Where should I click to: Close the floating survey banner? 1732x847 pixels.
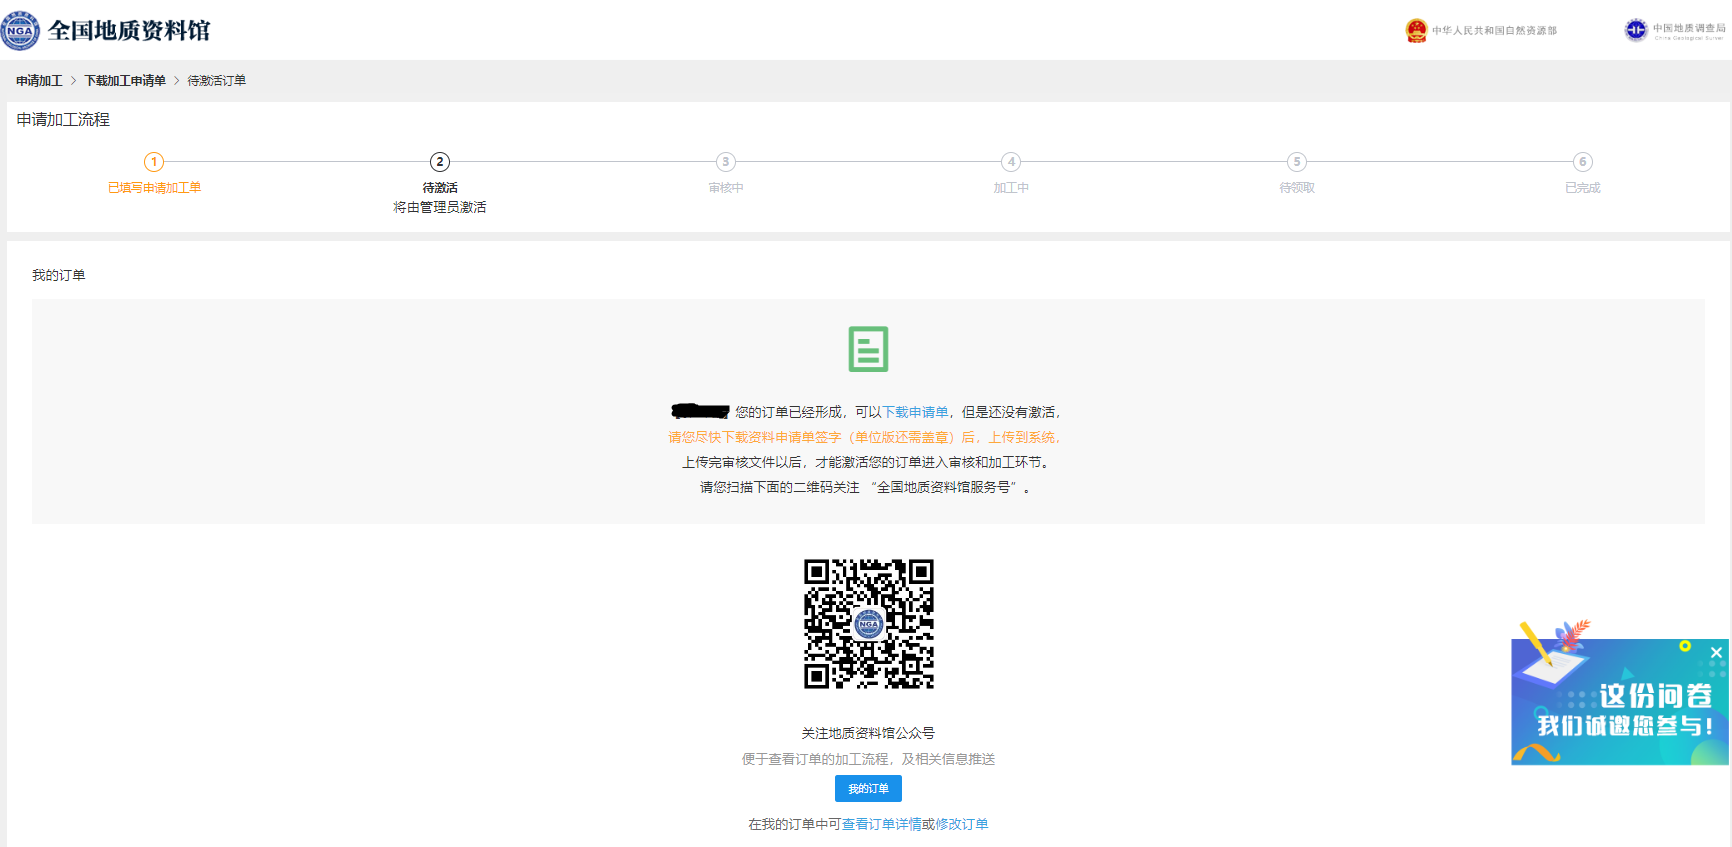click(x=1716, y=652)
